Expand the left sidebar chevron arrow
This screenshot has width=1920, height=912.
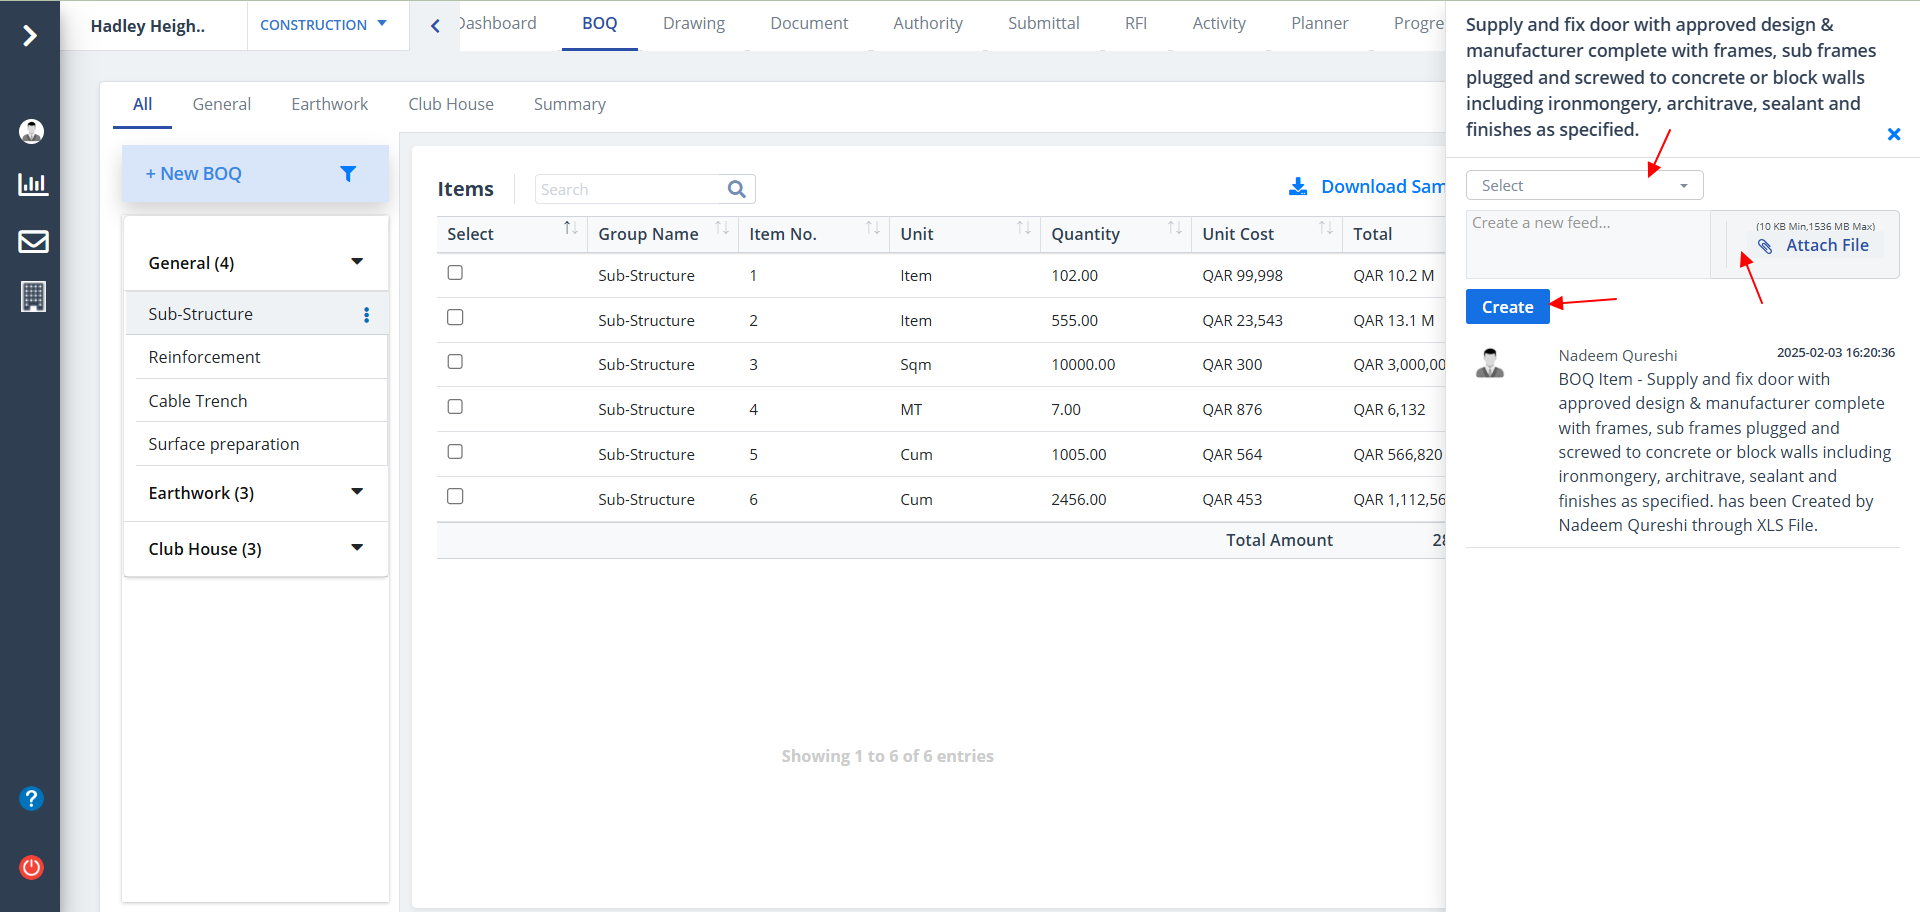pyautogui.click(x=30, y=36)
